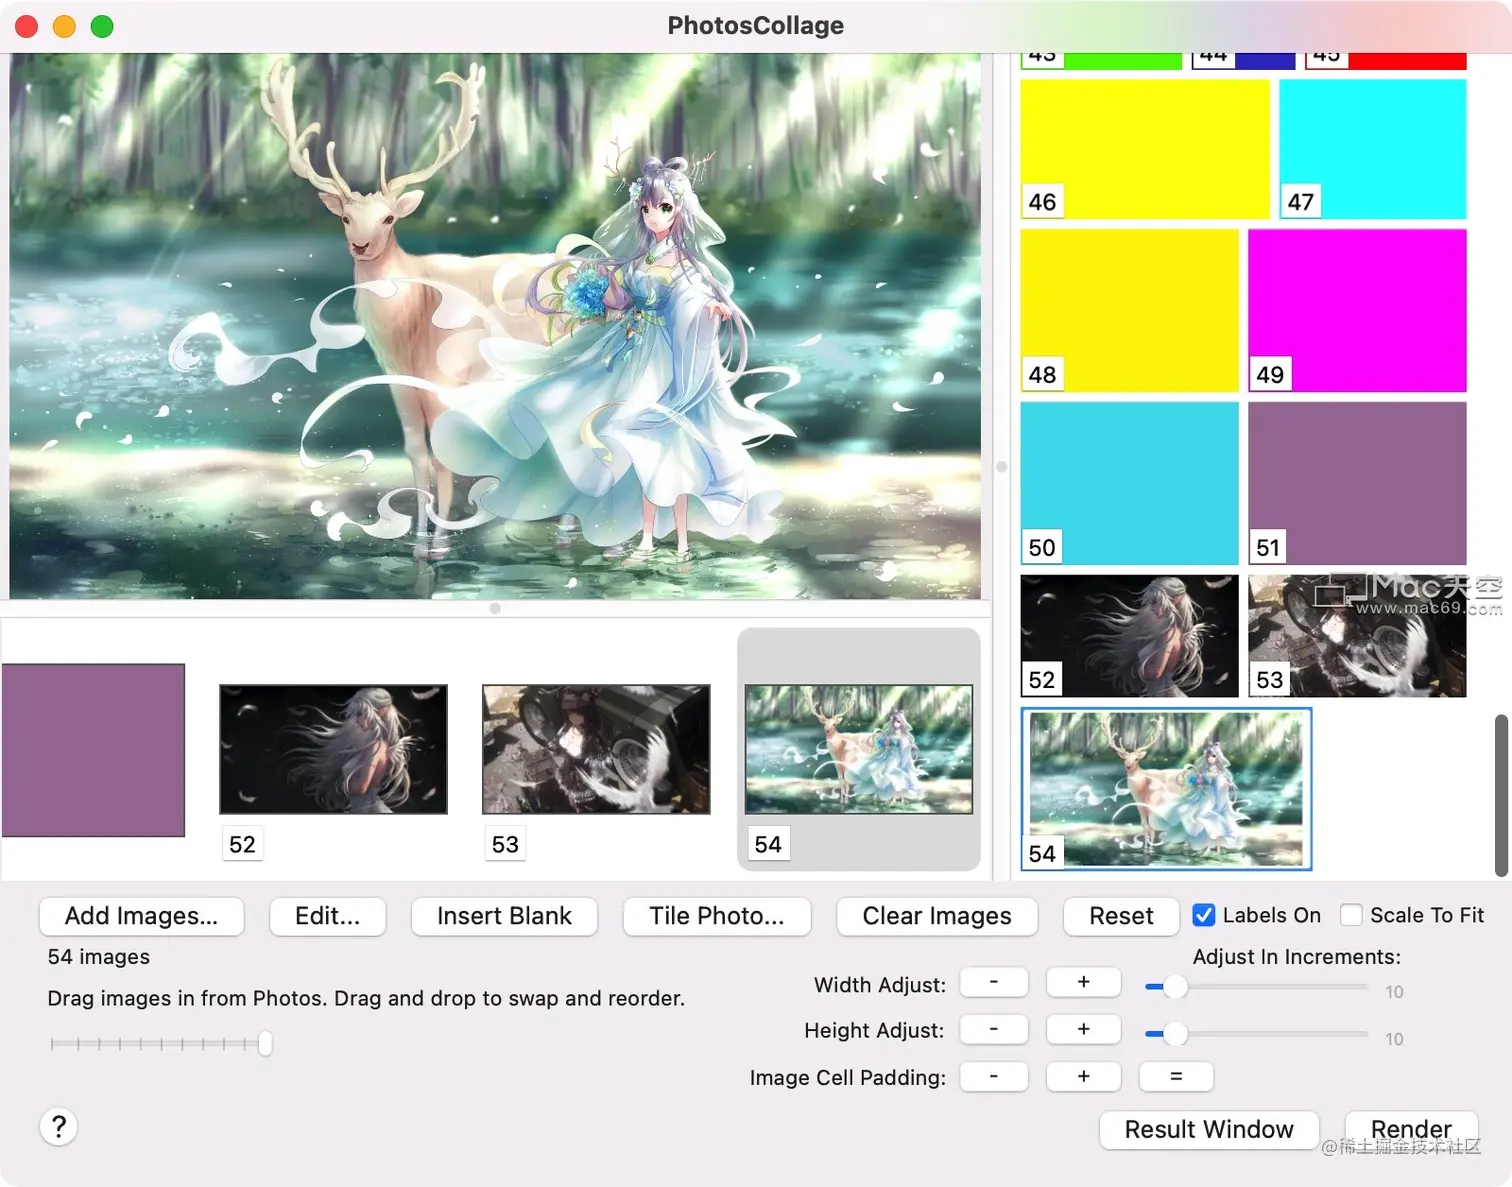Select magenta collage cell 49
This screenshot has height=1187, width=1512.
pos(1357,311)
